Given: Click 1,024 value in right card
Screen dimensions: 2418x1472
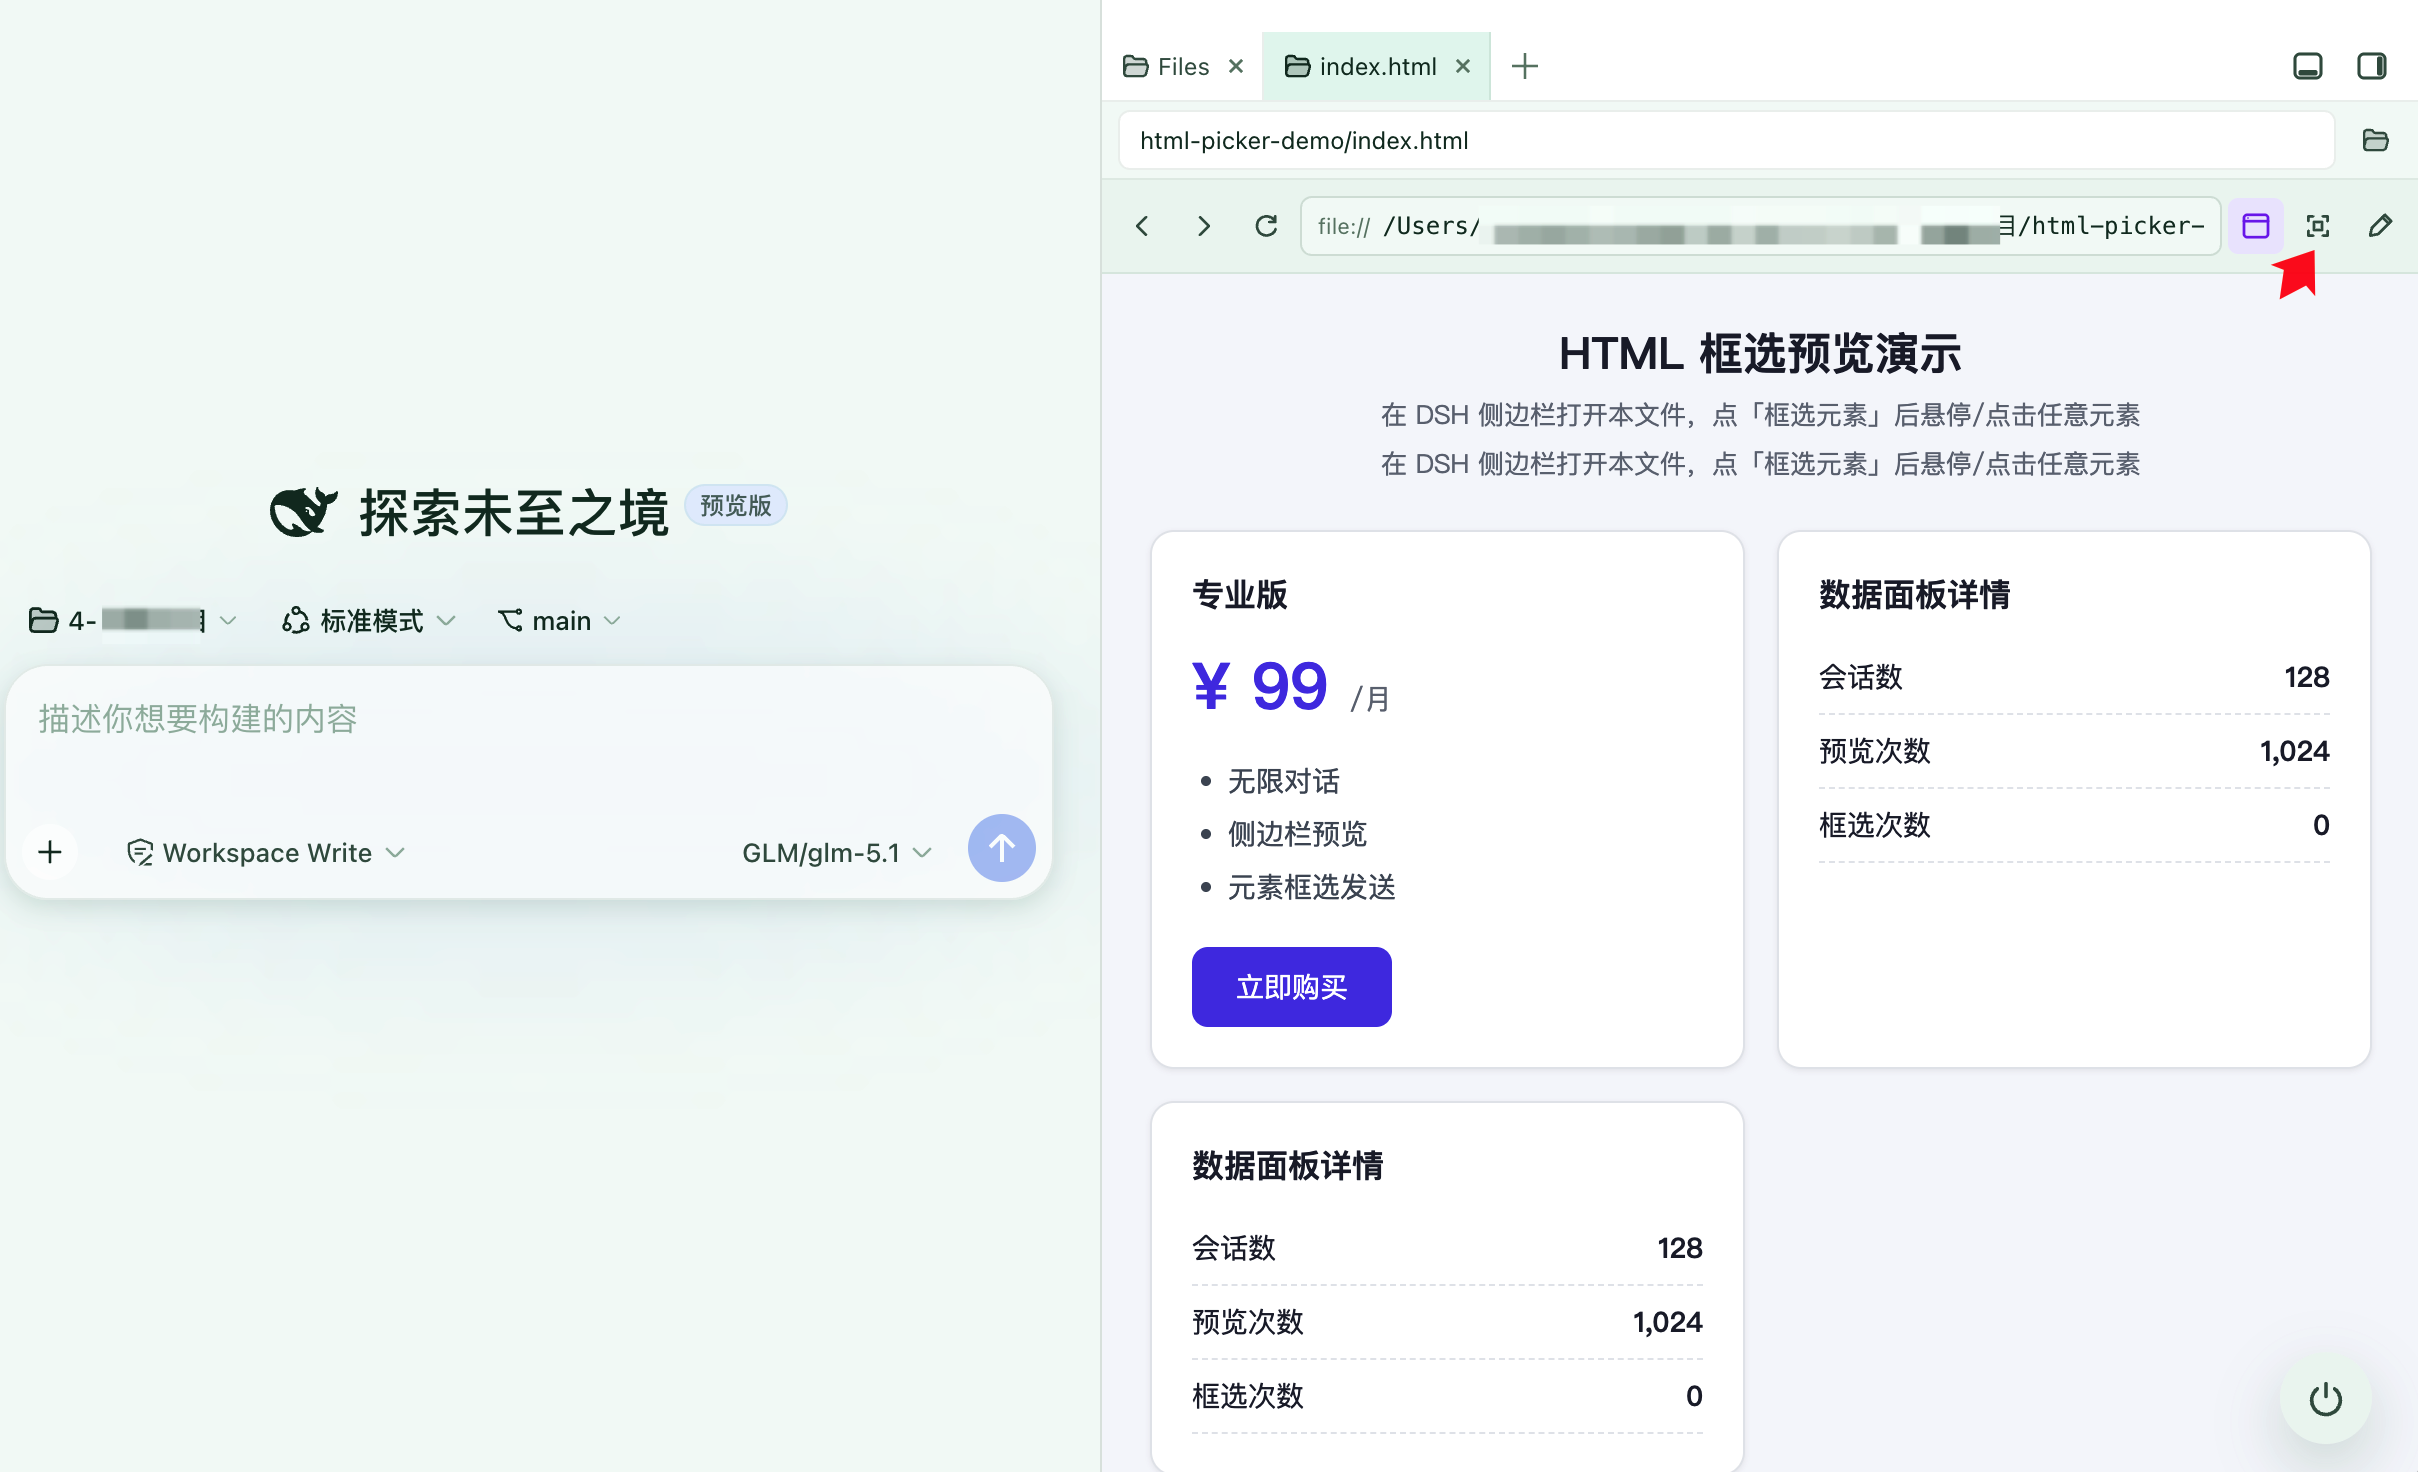Looking at the screenshot, I should (x=2294, y=751).
